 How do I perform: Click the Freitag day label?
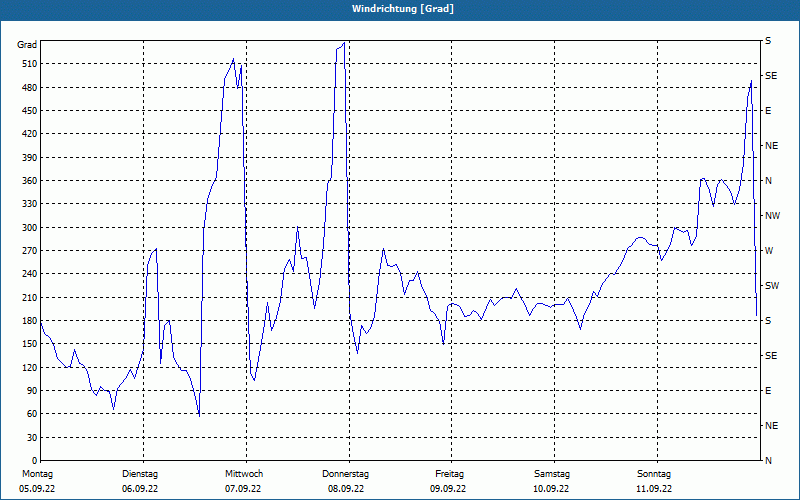tap(449, 474)
